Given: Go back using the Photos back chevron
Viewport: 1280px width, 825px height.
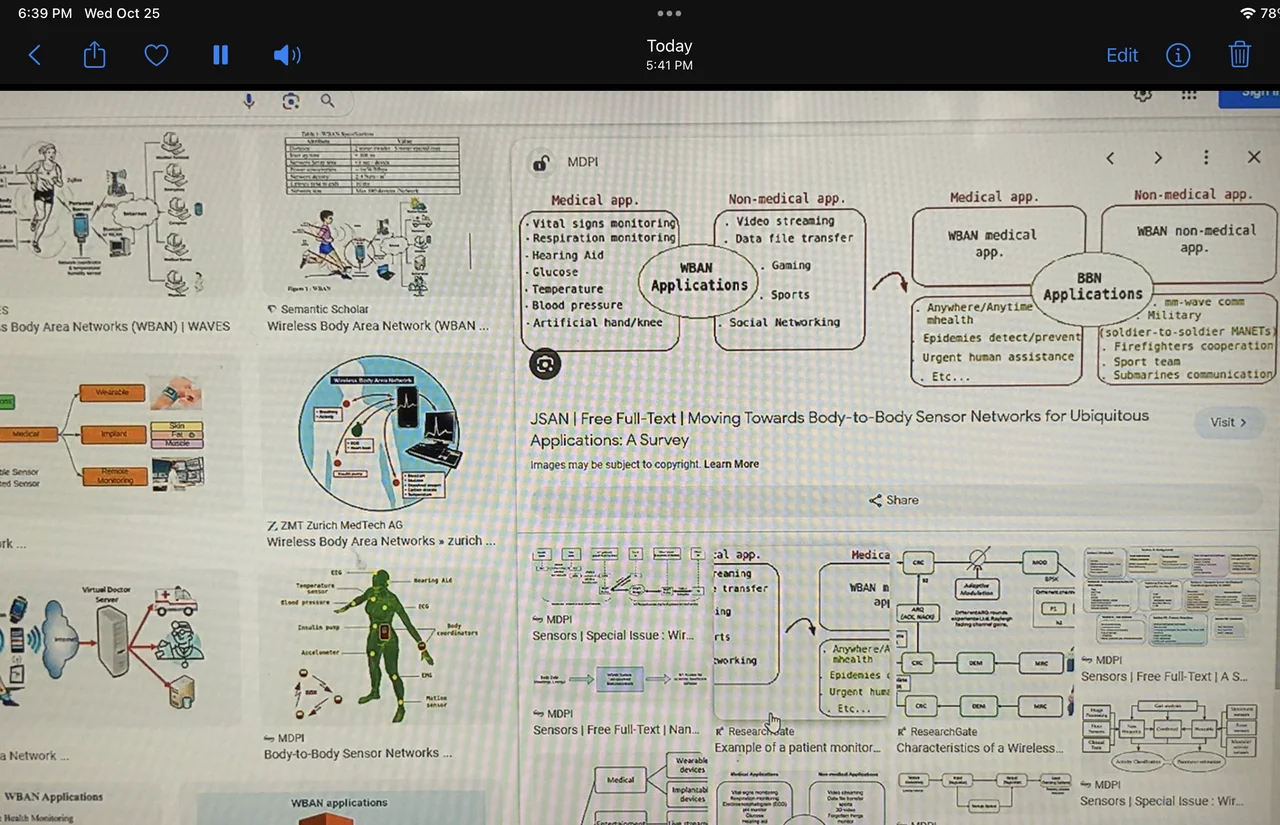Looking at the screenshot, I should point(35,55).
